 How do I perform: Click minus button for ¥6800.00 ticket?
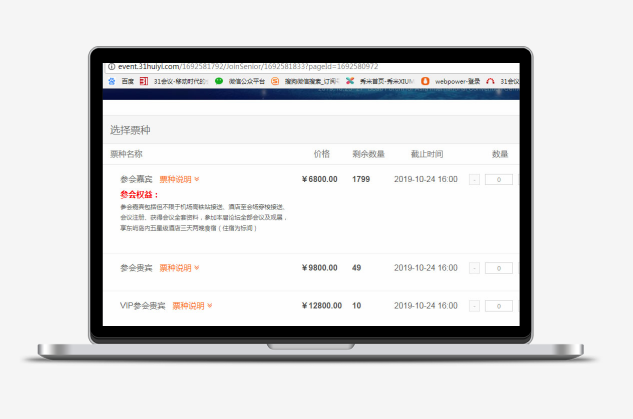coord(474,180)
